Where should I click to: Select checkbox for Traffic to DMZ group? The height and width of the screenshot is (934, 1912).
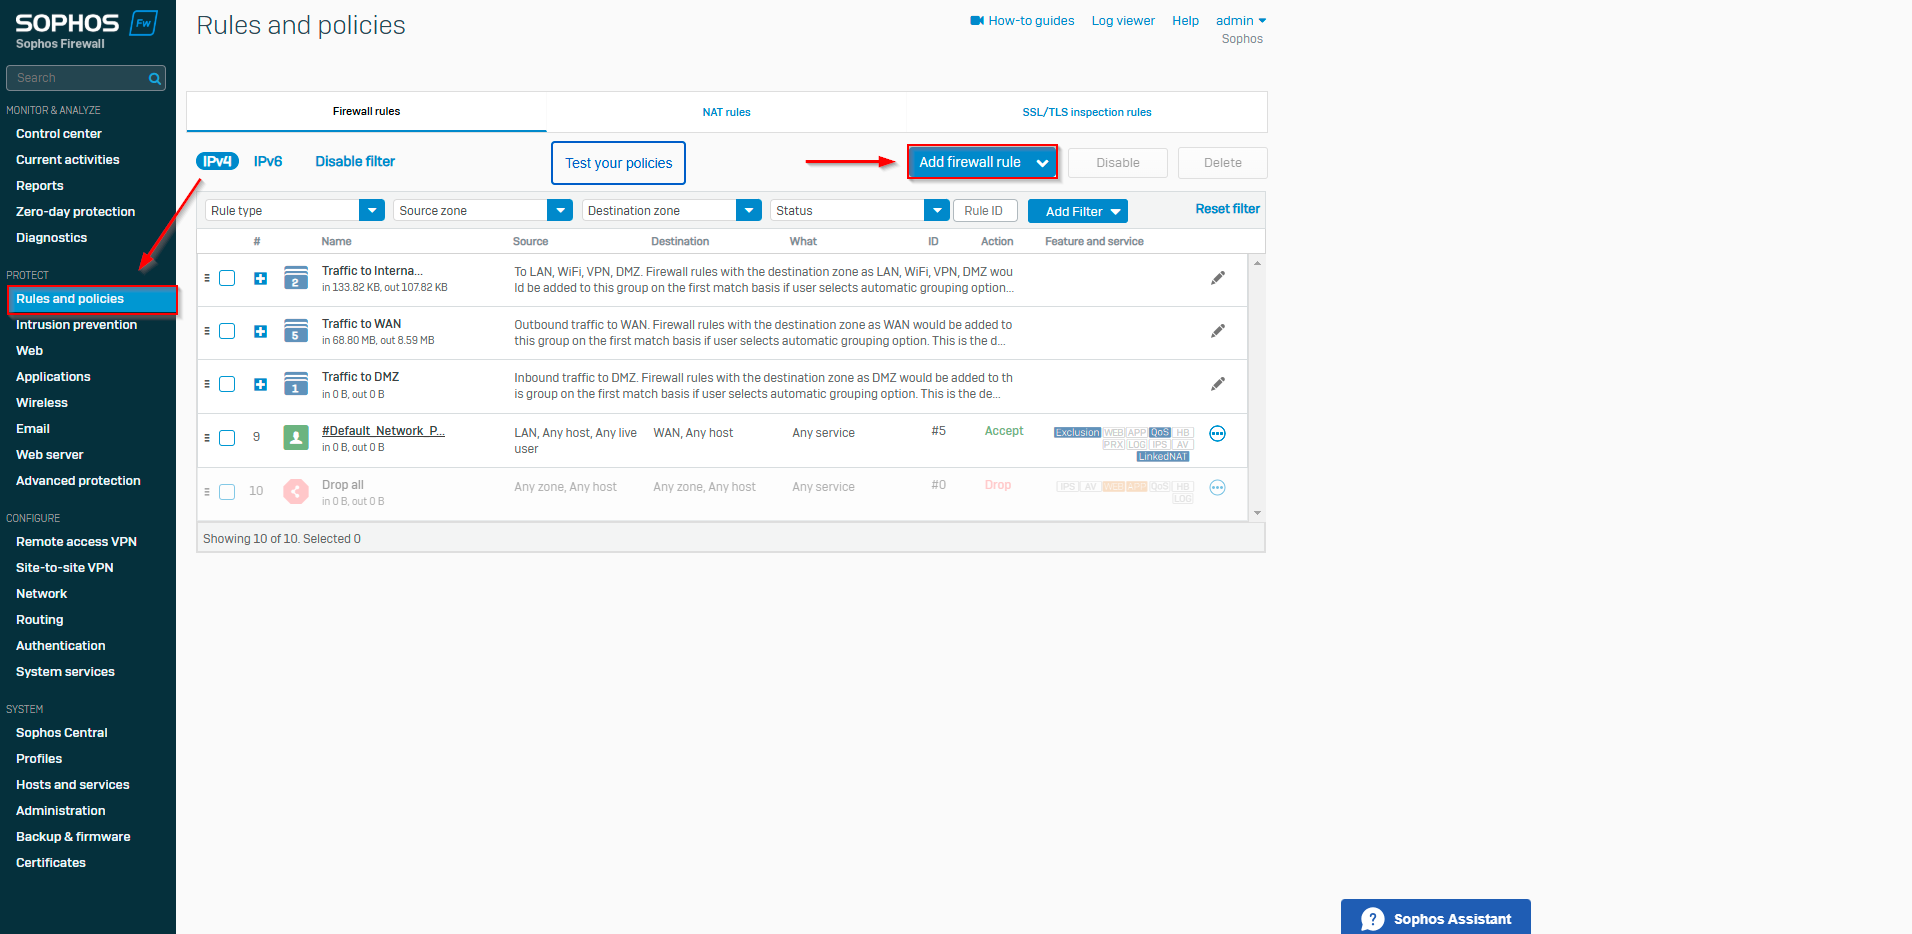(227, 384)
